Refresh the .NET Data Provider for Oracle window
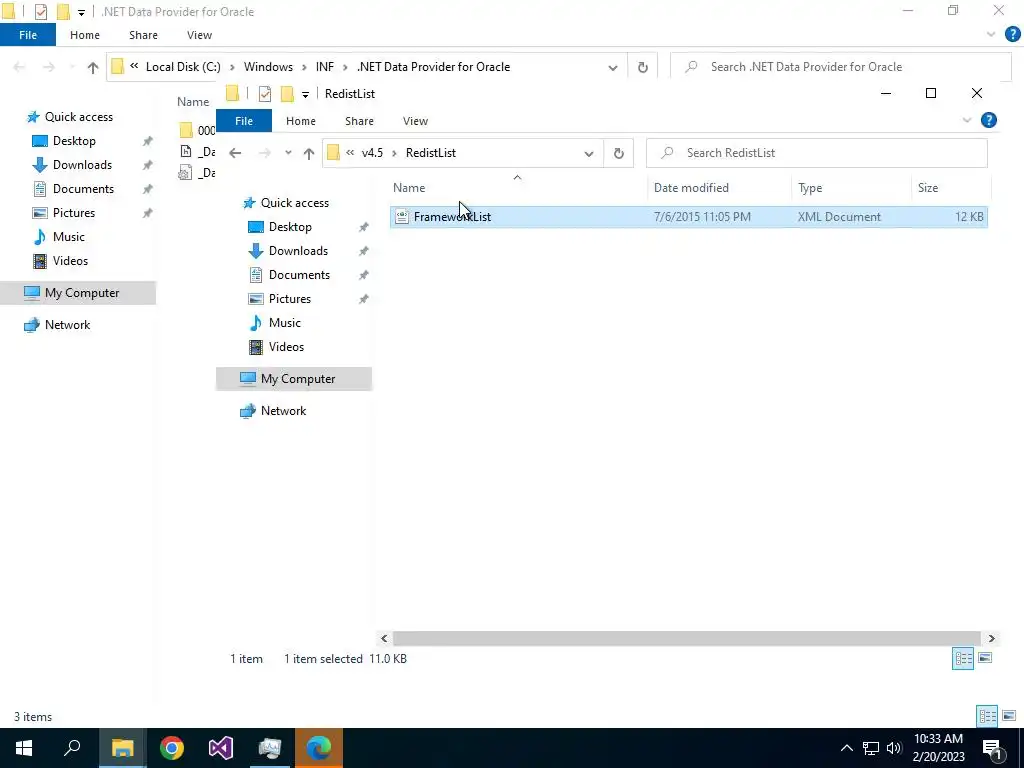This screenshot has height=768, width=1024. click(x=643, y=67)
